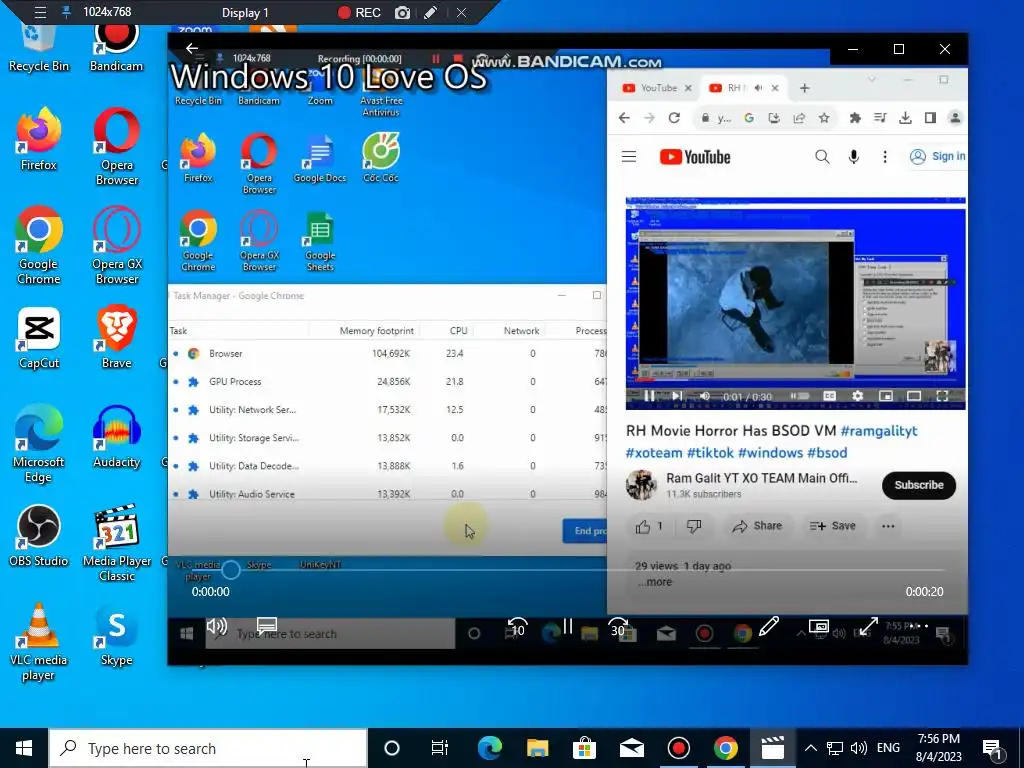Toggle the pin icon on the top toolbar

point(65,12)
